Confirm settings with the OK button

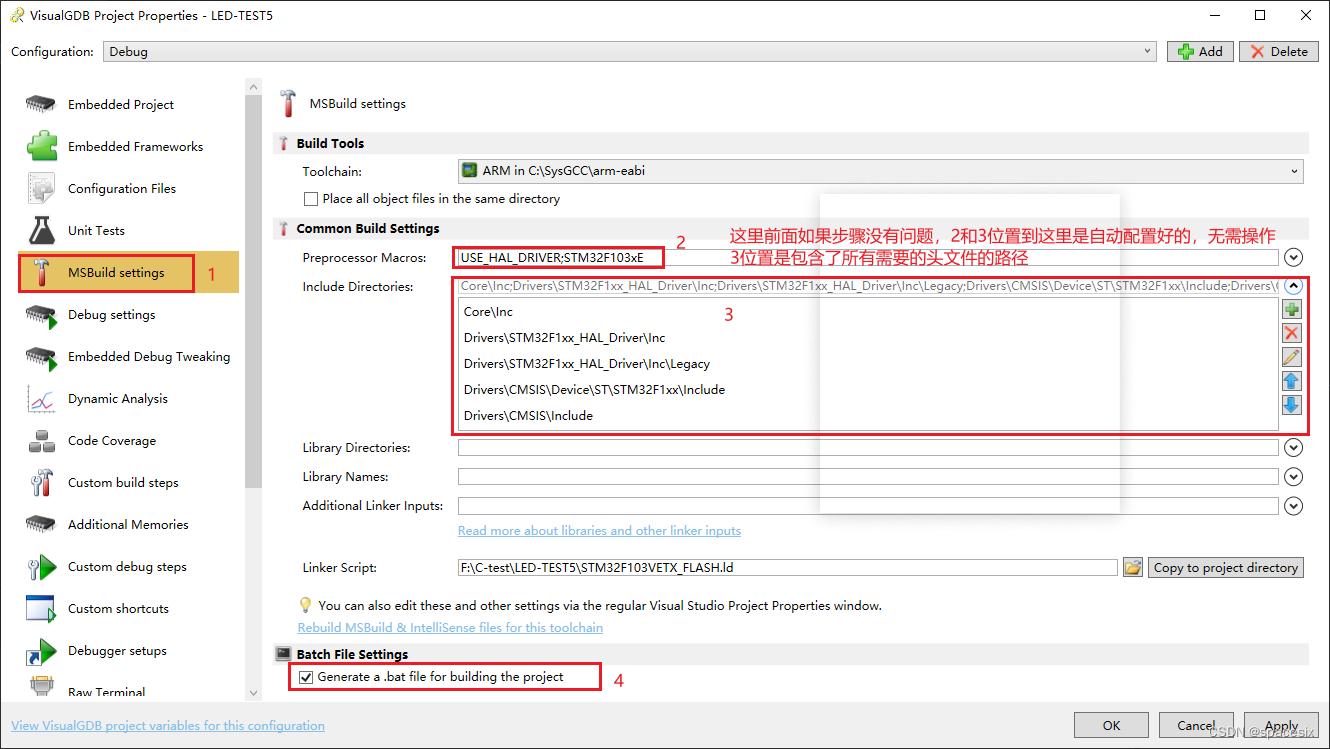(x=1111, y=726)
